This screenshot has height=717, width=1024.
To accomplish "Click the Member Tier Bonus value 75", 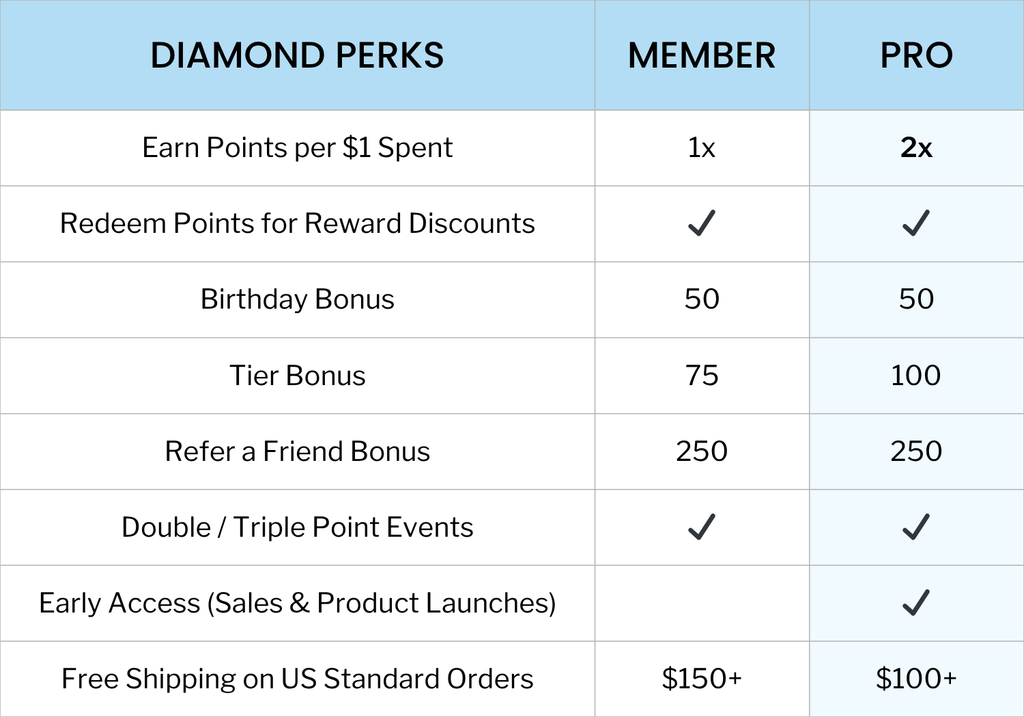I will coord(702,375).
